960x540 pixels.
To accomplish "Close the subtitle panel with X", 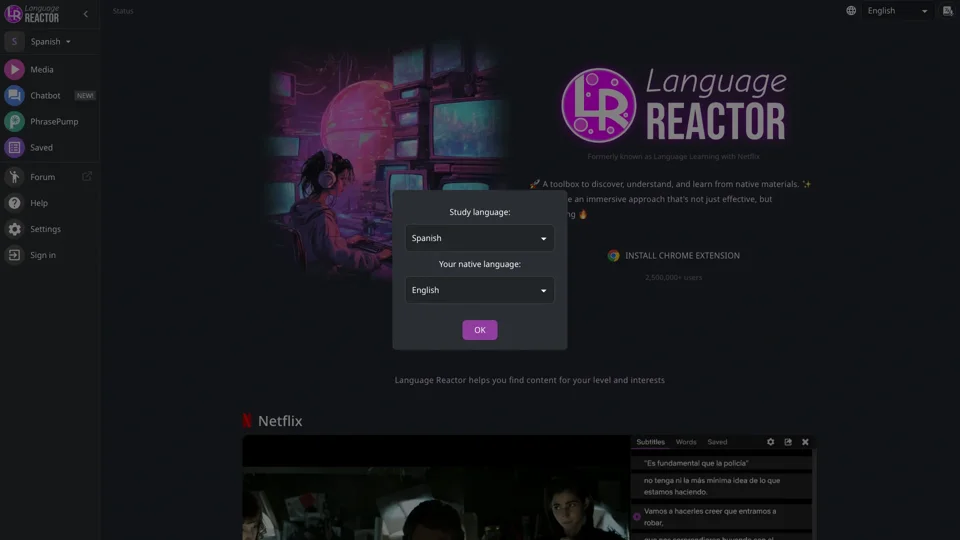I will pyautogui.click(x=805, y=442).
